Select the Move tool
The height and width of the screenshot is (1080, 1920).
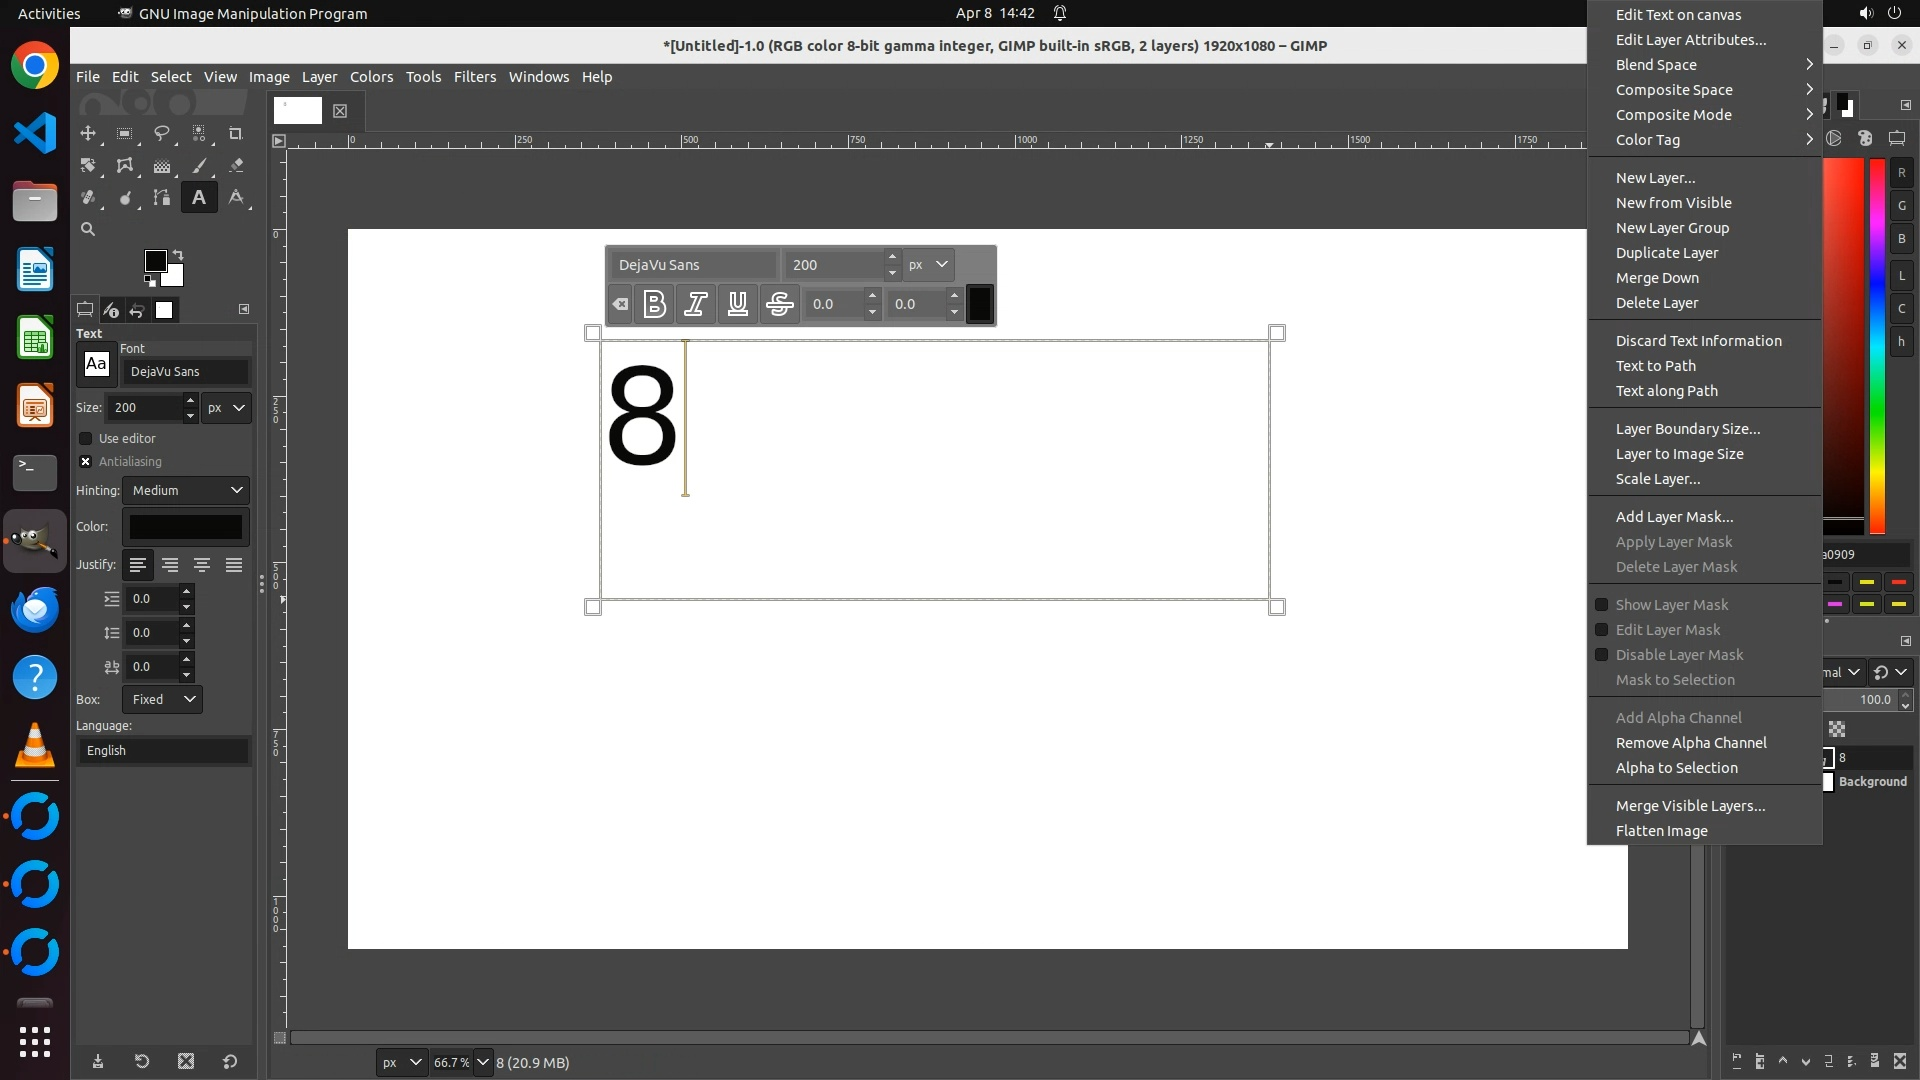pos(88,133)
